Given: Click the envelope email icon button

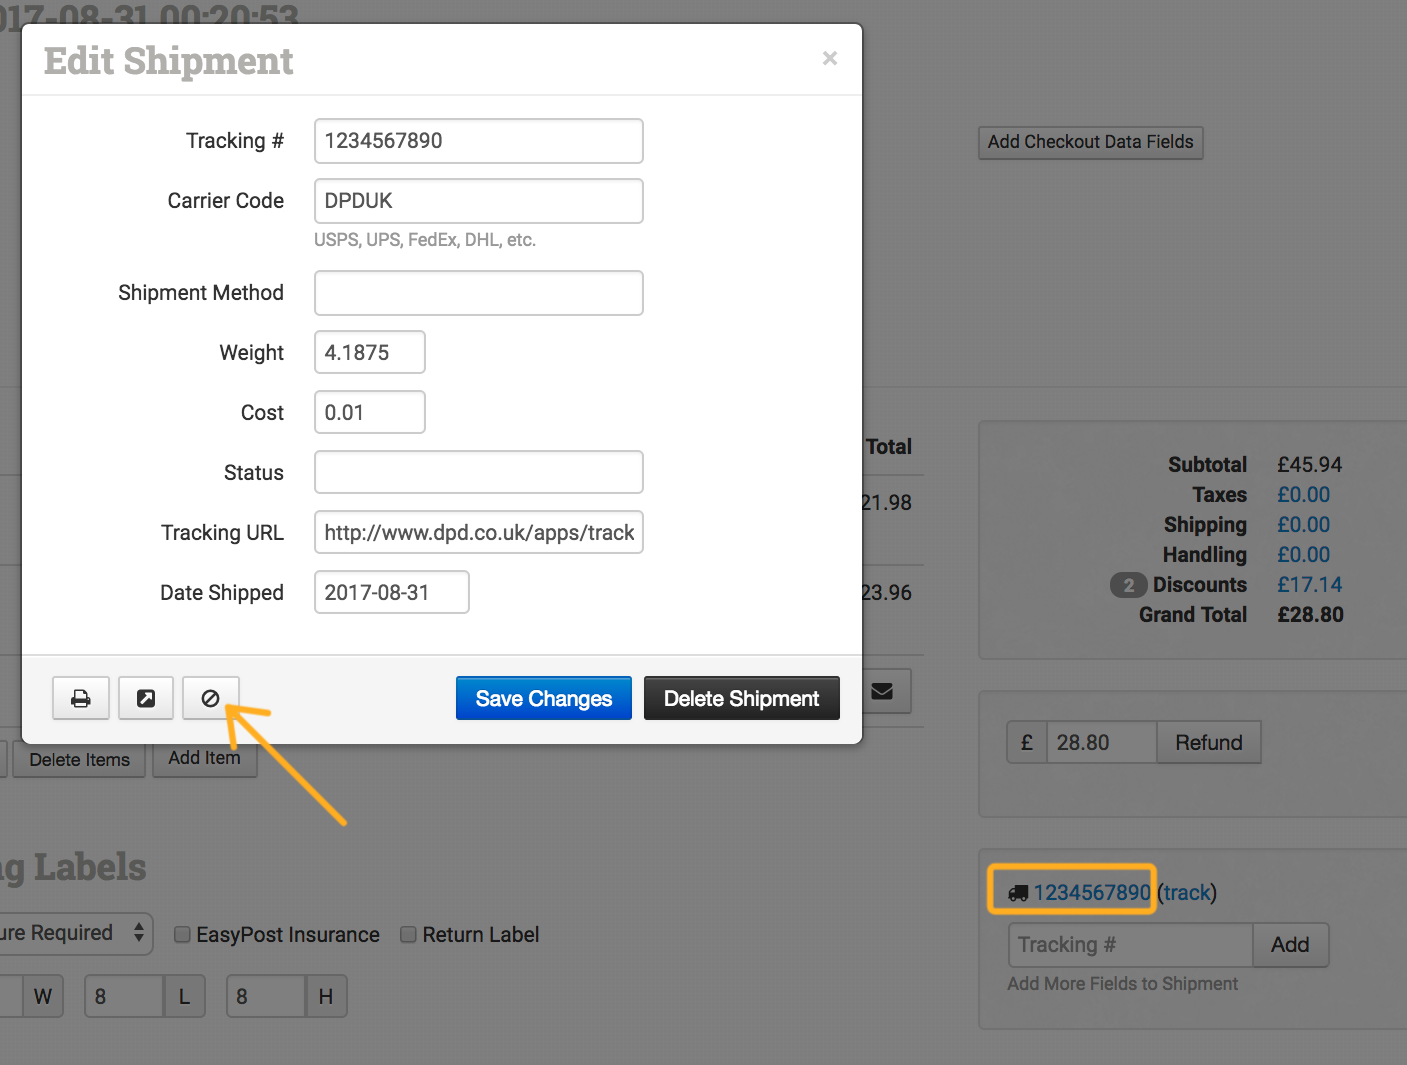Looking at the screenshot, I should [x=882, y=691].
